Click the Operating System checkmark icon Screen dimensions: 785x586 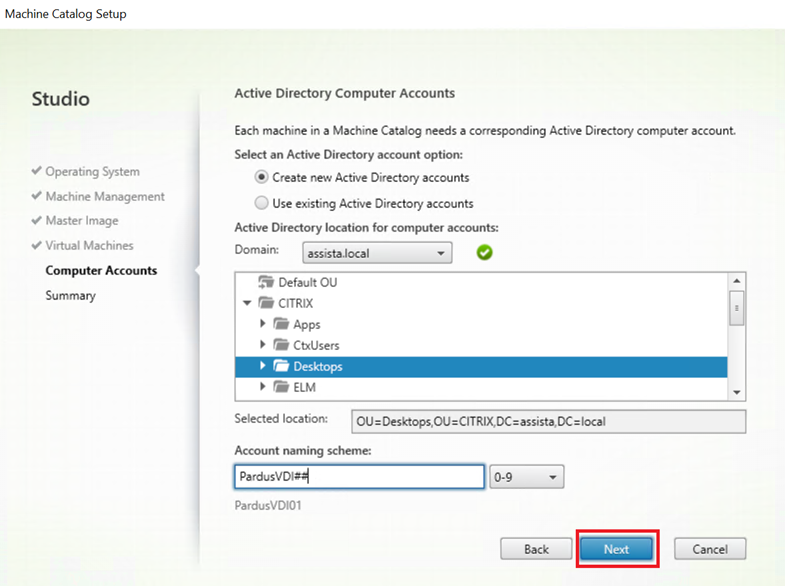tap(36, 171)
